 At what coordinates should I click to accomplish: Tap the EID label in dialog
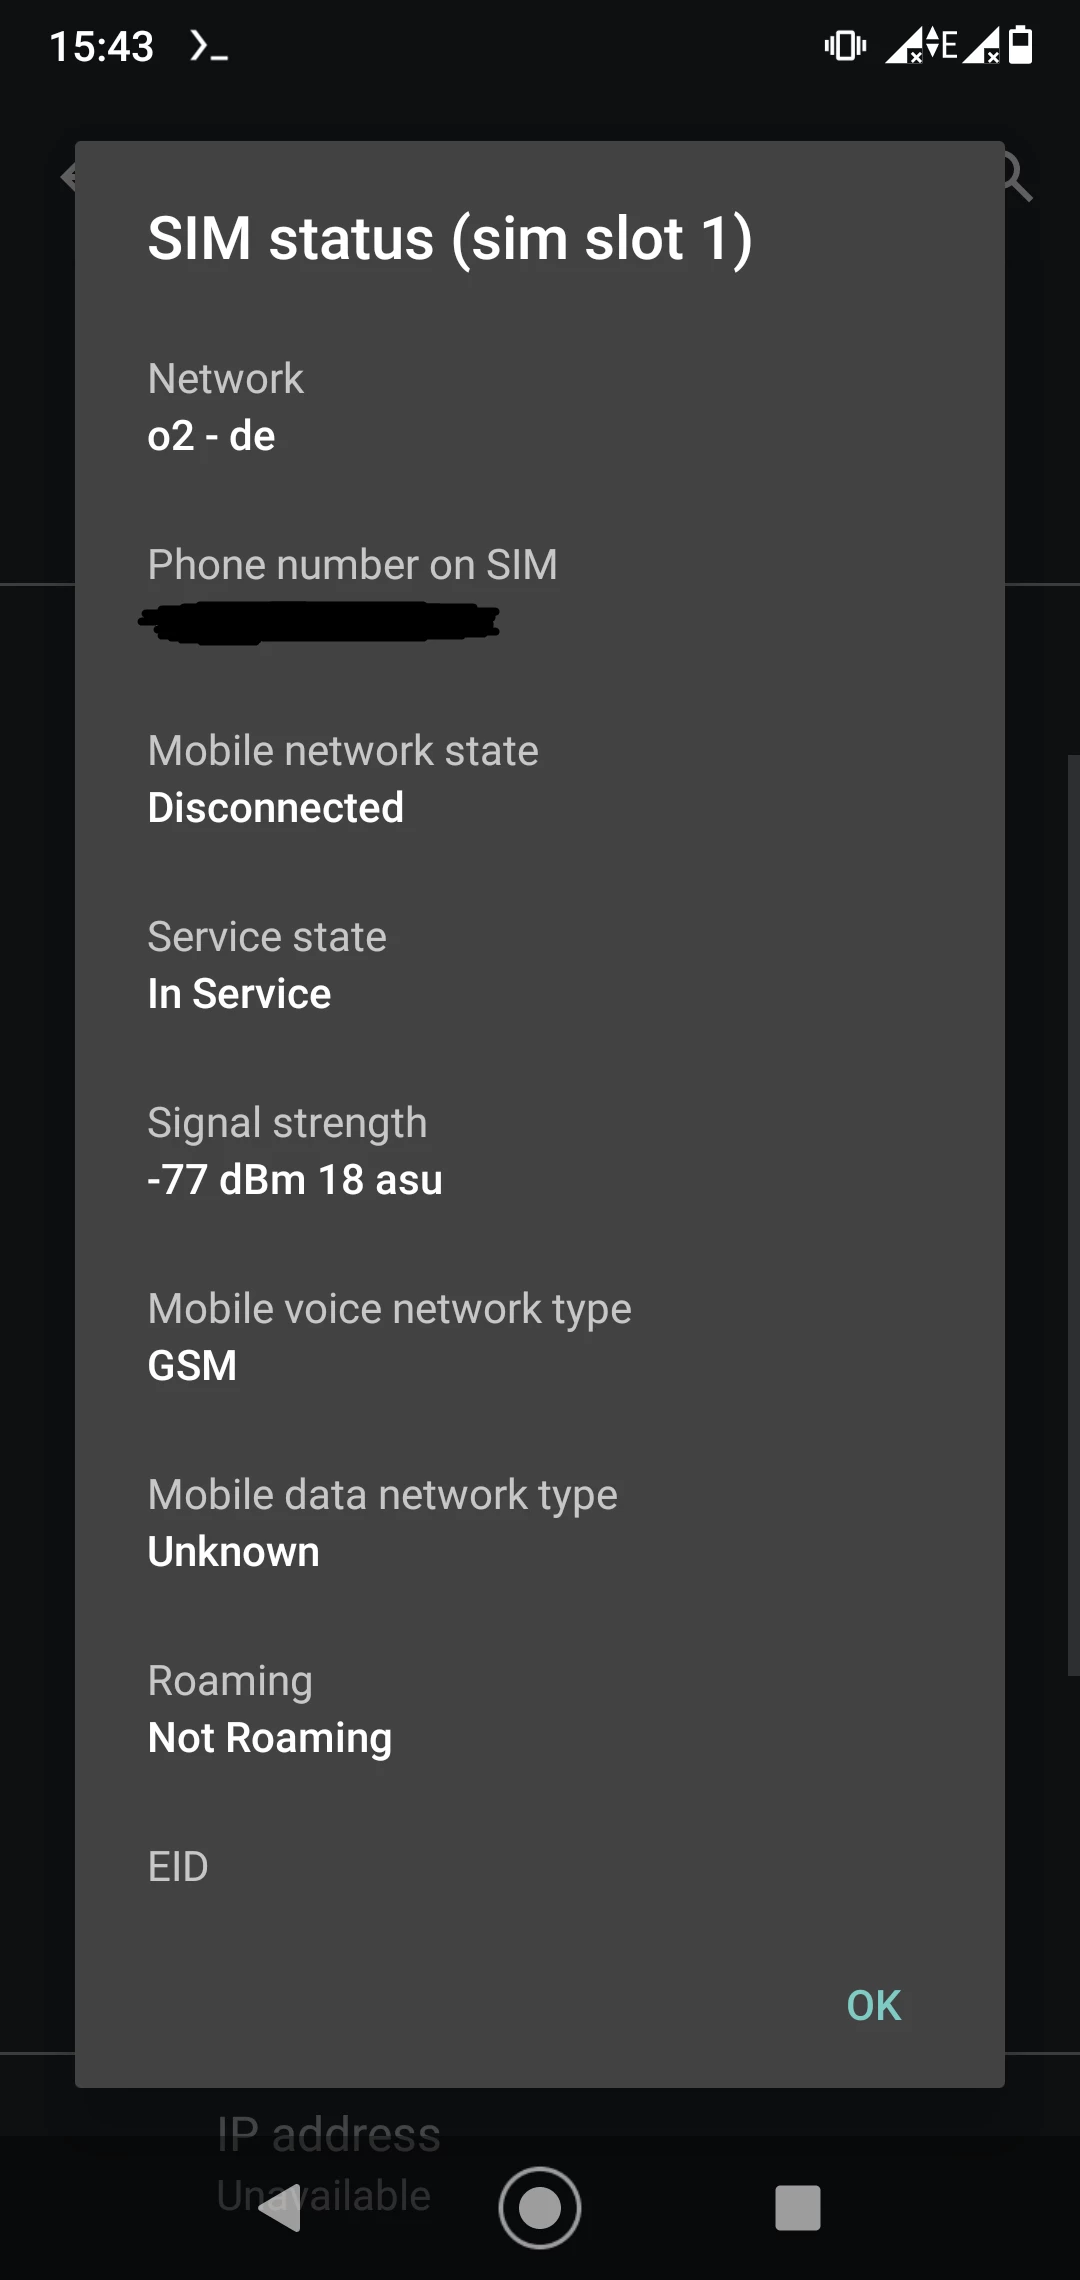pos(178,1867)
